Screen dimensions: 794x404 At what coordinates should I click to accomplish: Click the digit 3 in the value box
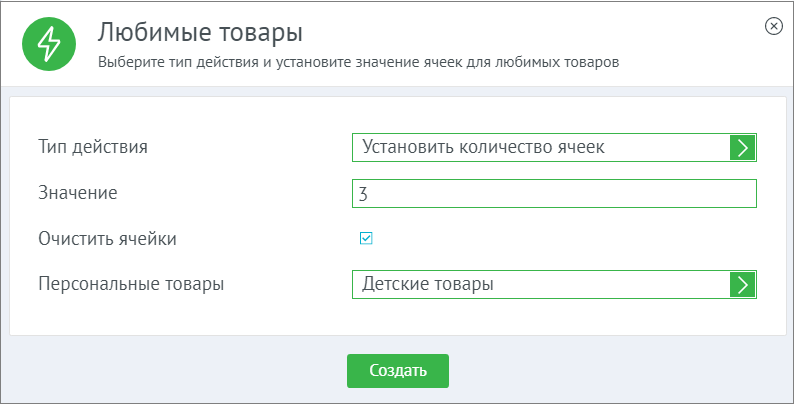pyautogui.click(x=363, y=194)
